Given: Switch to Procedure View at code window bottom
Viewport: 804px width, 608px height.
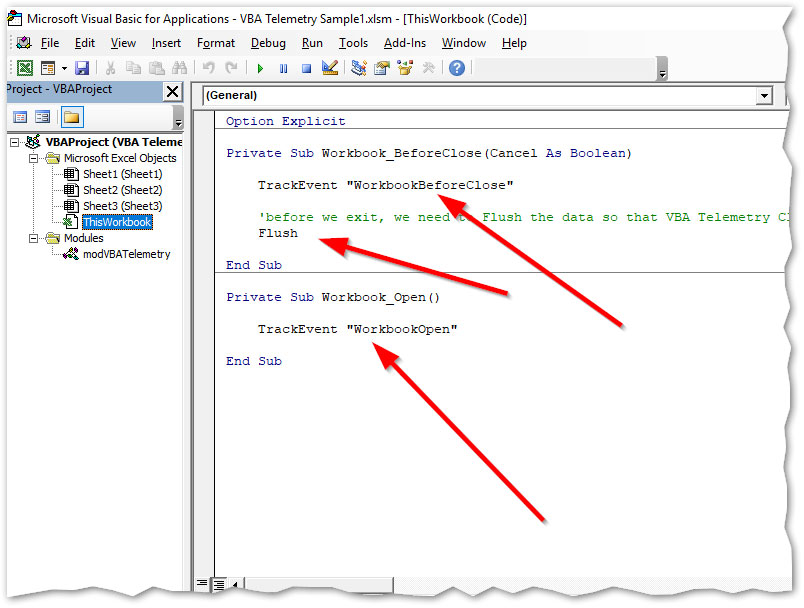Looking at the screenshot, I should click(203, 582).
